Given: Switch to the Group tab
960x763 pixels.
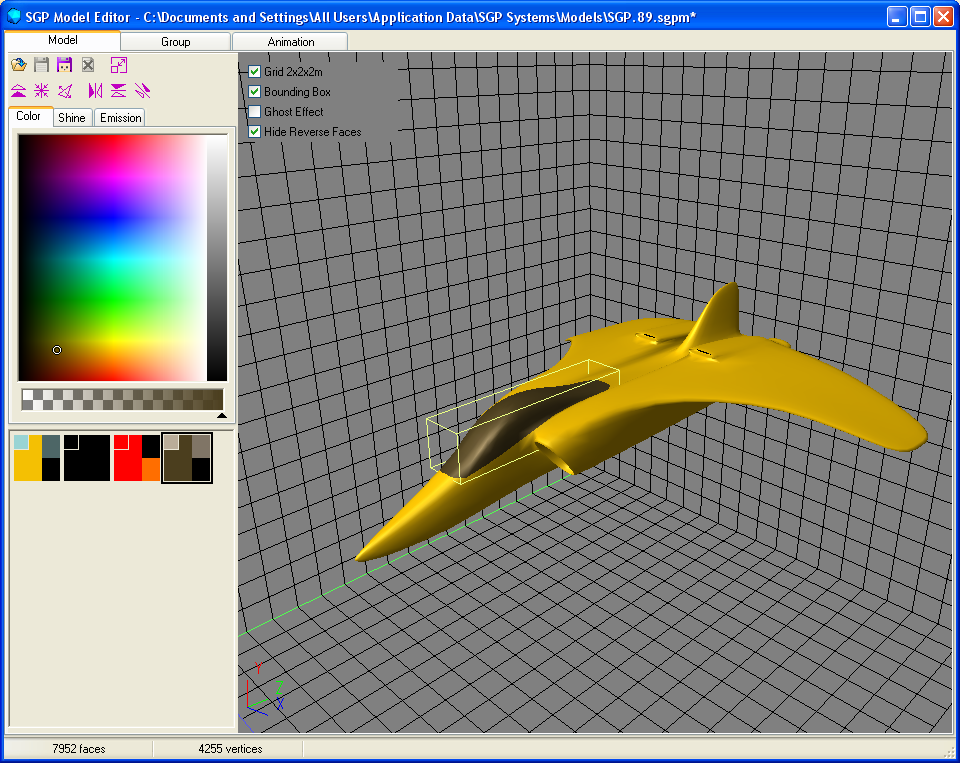Looking at the screenshot, I should [x=175, y=42].
